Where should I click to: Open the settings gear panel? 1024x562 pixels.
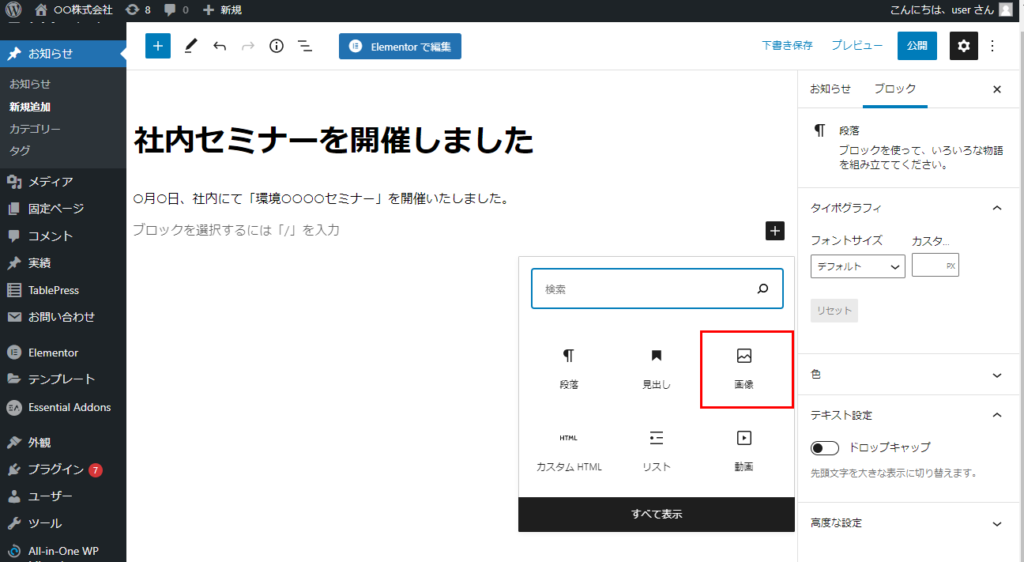963,46
